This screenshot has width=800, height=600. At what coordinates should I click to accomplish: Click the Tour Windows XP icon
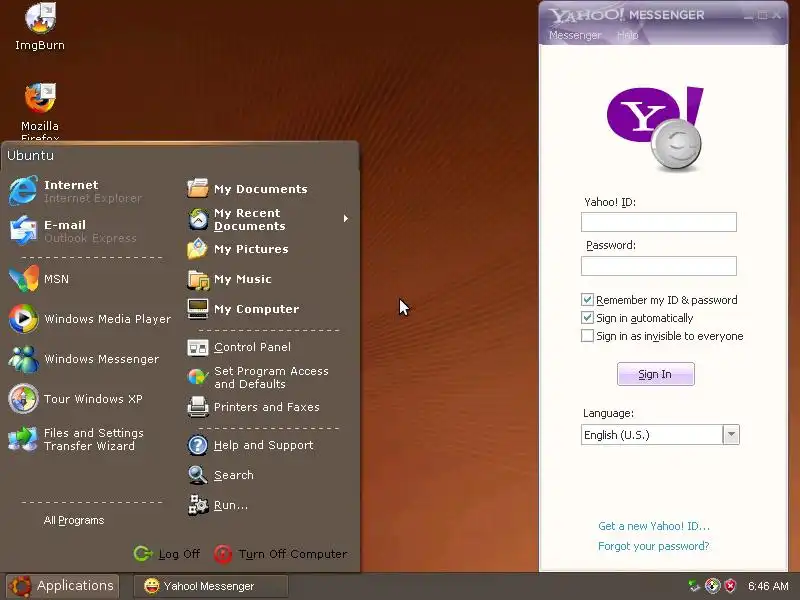click(x=23, y=398)
